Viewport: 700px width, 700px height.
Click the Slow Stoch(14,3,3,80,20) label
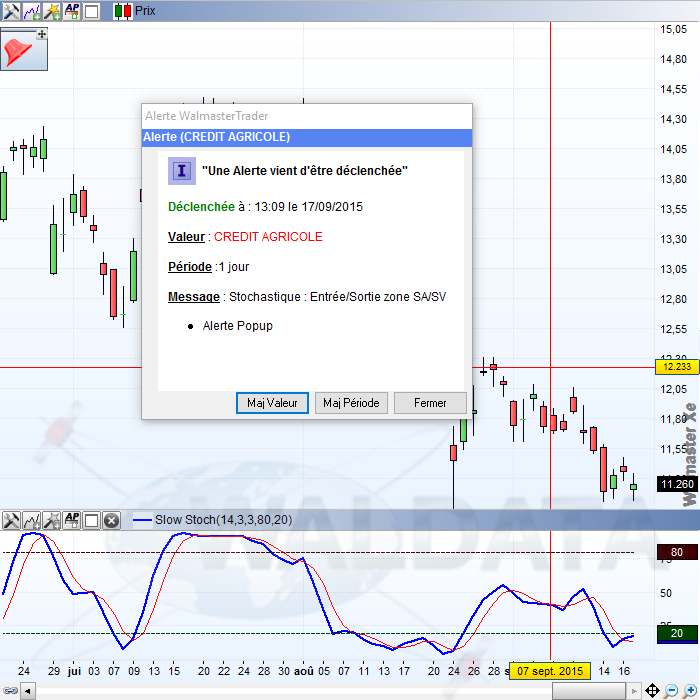point(223,520)
